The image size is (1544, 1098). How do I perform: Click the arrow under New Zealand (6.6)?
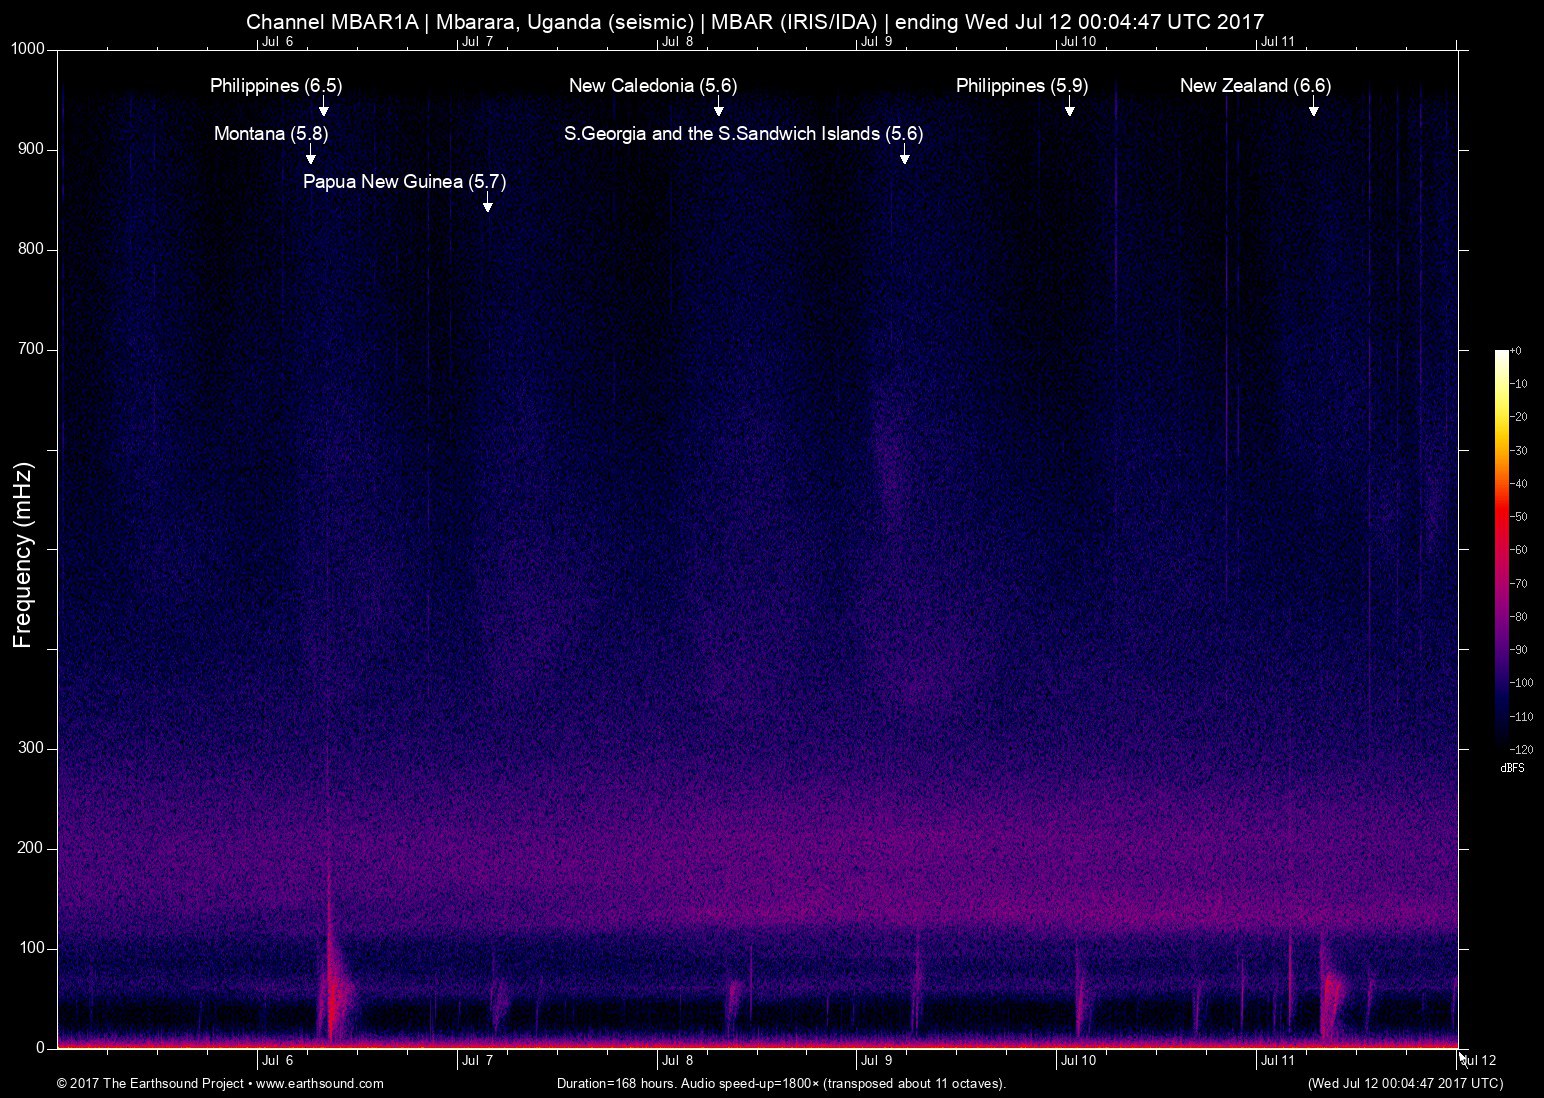(1314, 108)
